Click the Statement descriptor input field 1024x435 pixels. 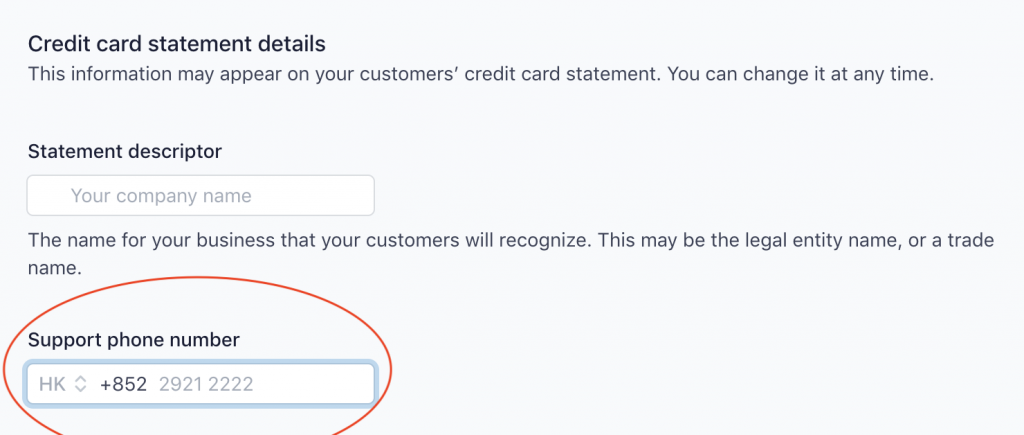click(x=200, y=195)
